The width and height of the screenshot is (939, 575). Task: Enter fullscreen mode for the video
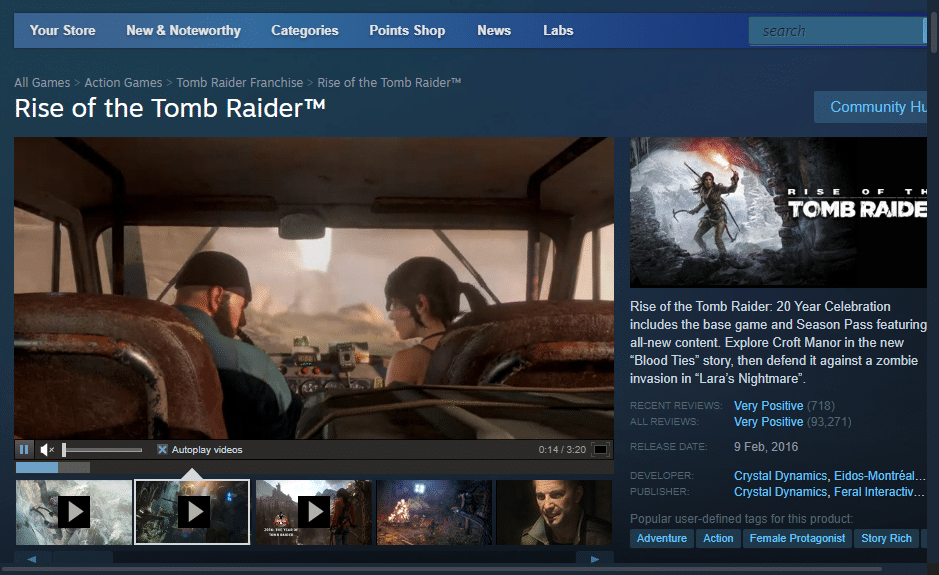[600, 449]
